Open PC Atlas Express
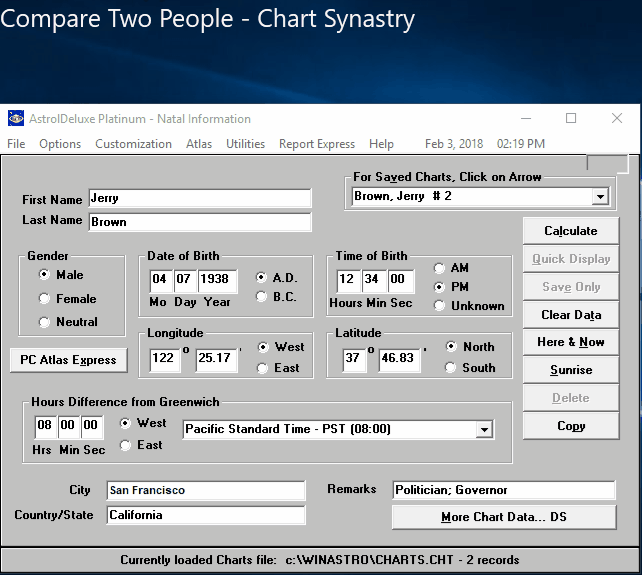The image size is (642, 575). (68, 360)
